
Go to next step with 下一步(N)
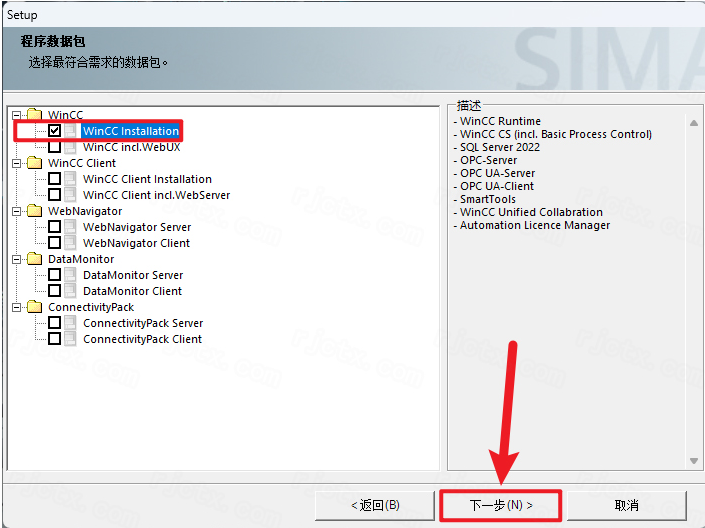(x=500, y=505)
